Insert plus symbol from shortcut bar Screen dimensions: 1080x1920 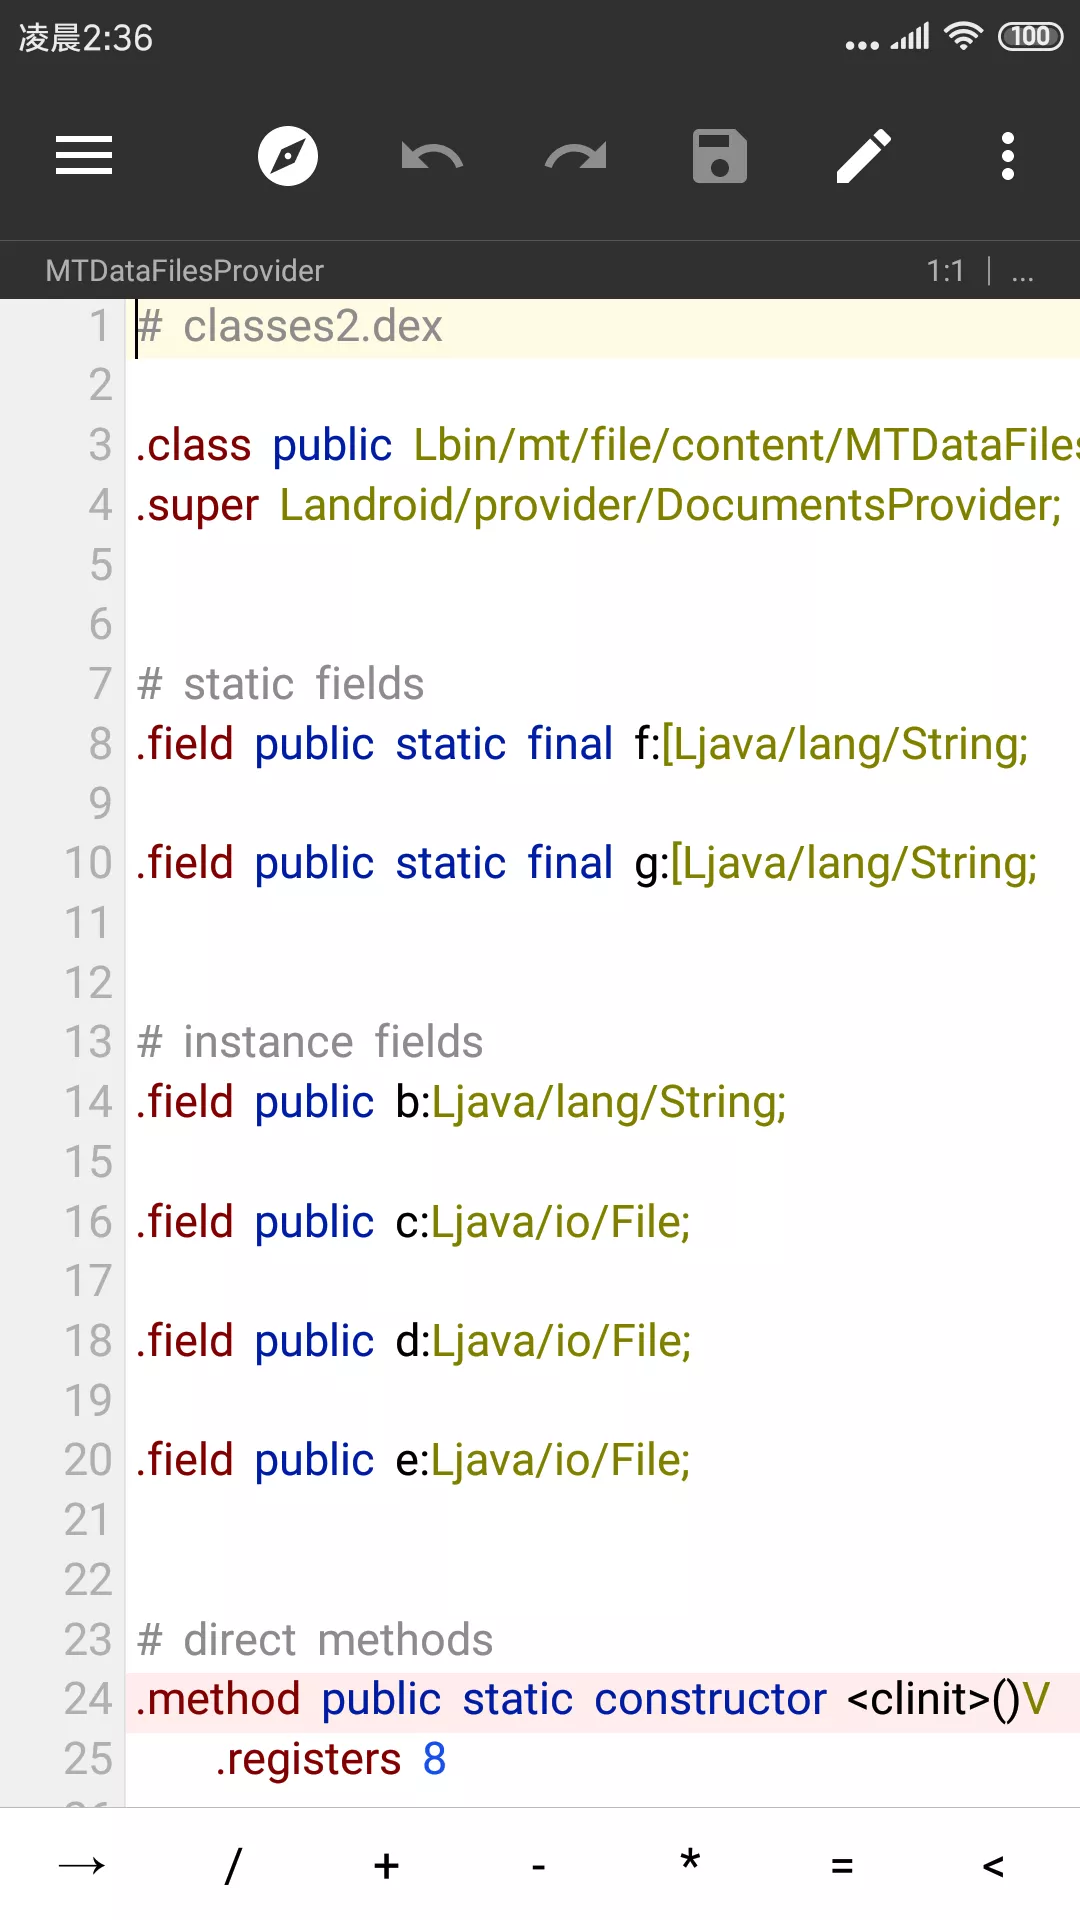pos(386,1865)
